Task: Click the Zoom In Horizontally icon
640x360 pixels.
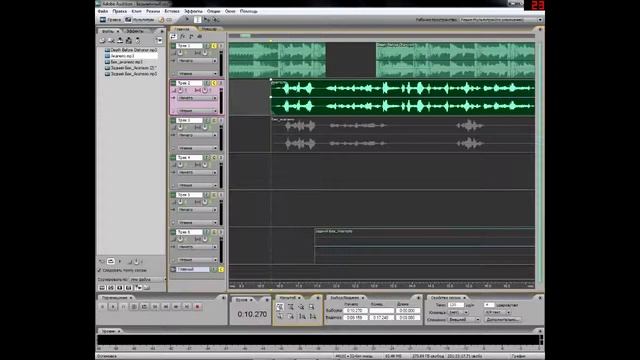Action: click(x=280, y=307)
